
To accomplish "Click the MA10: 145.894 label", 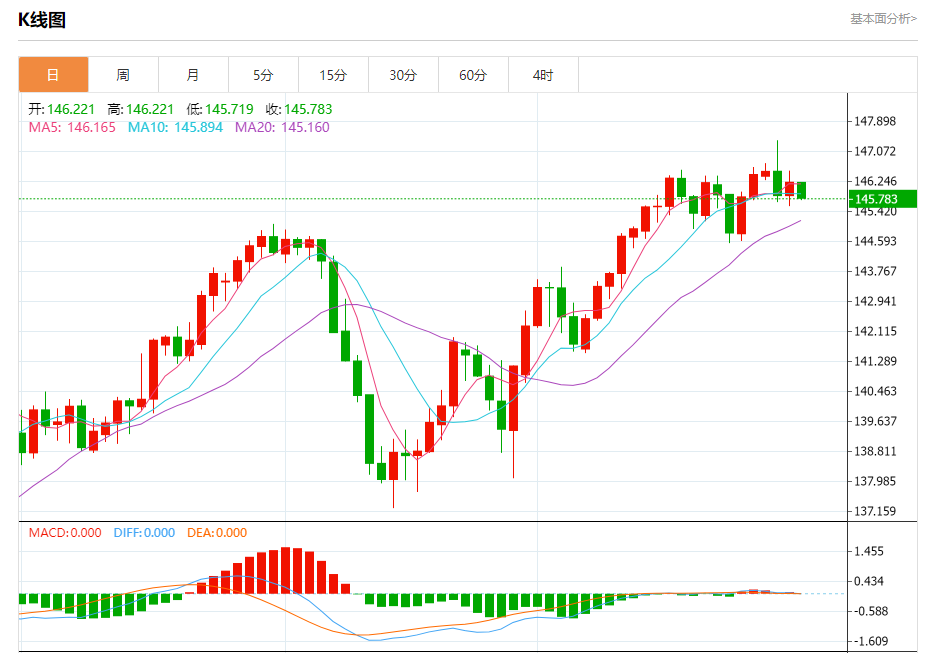I will [x=175, y=127].
